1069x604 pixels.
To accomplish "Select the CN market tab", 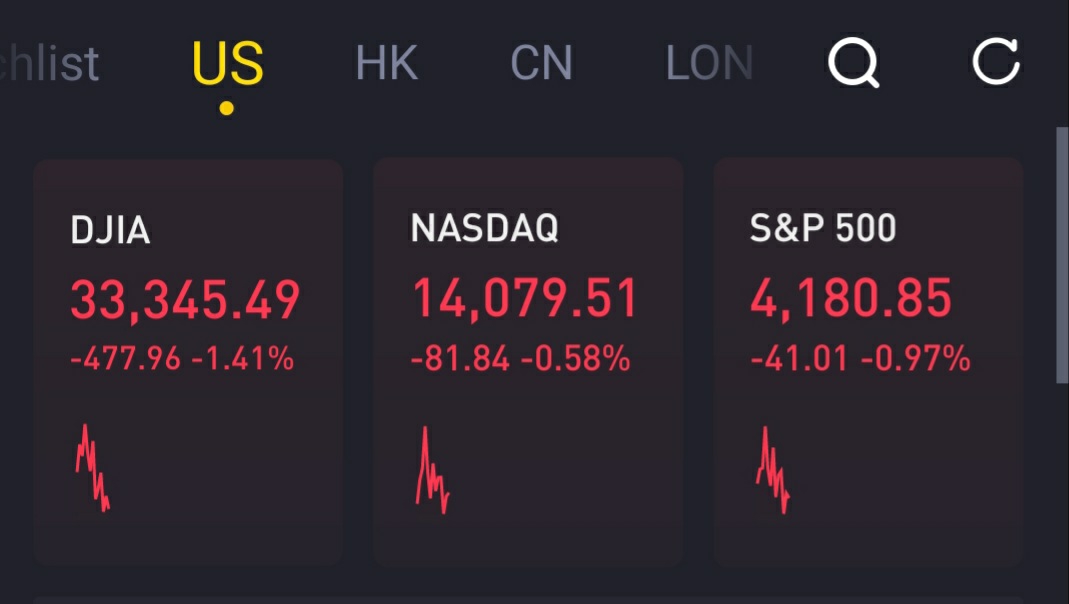I will [541, 64].
